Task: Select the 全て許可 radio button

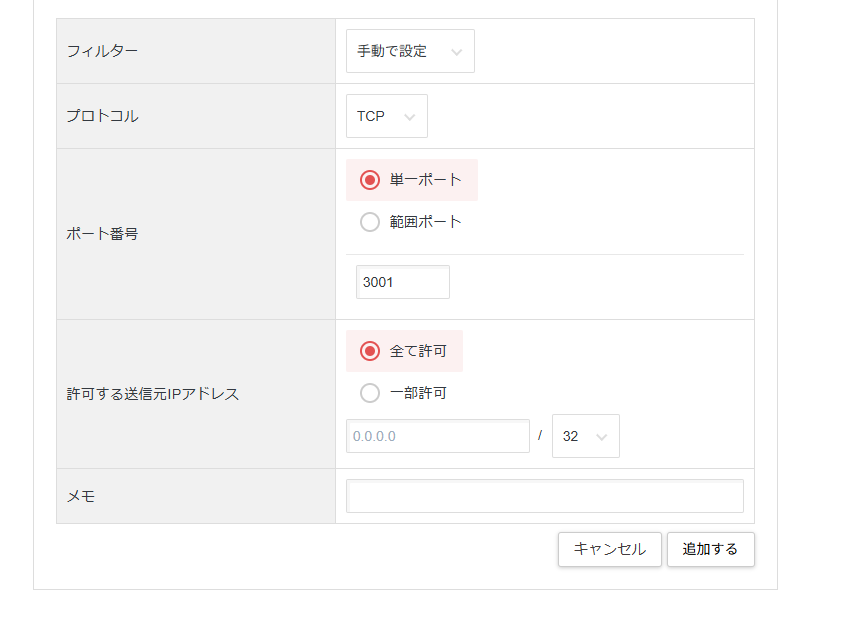Action: point(370,351)
